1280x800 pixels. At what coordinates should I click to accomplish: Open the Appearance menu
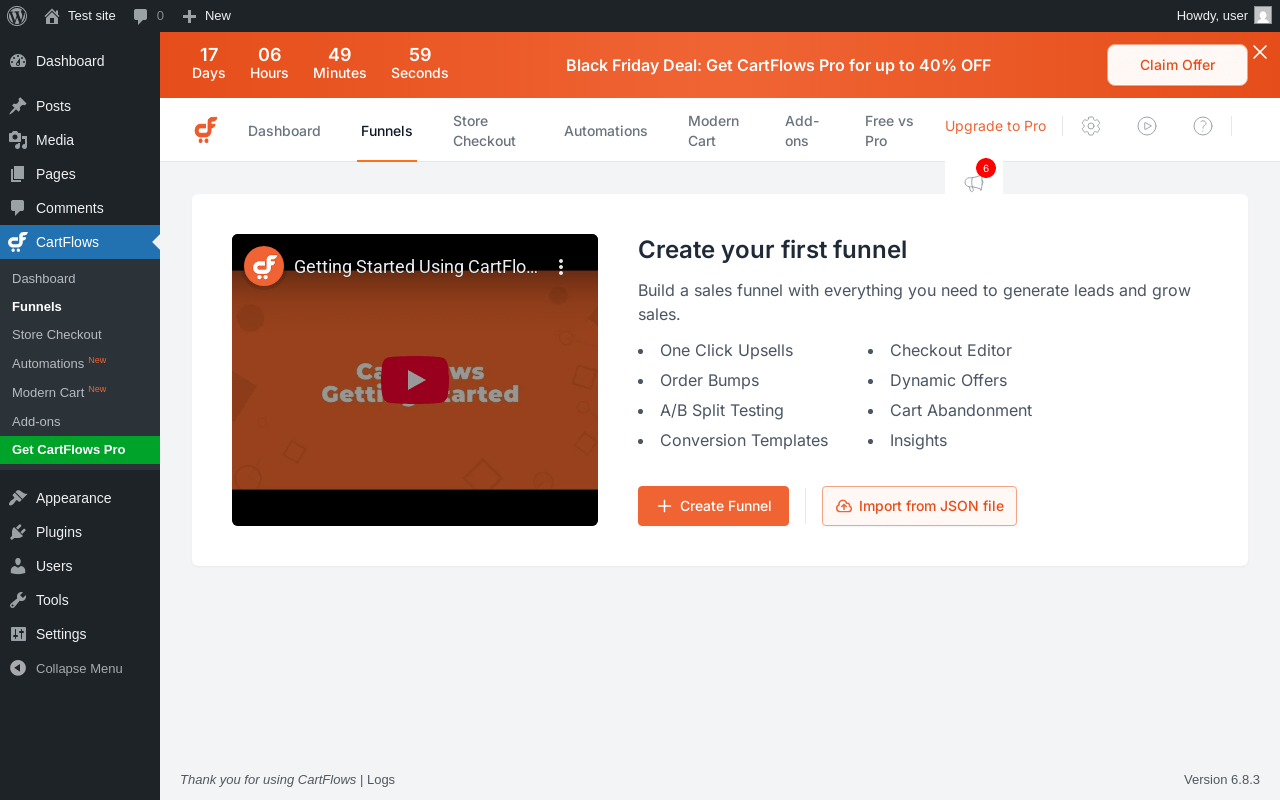click(80, 498)
